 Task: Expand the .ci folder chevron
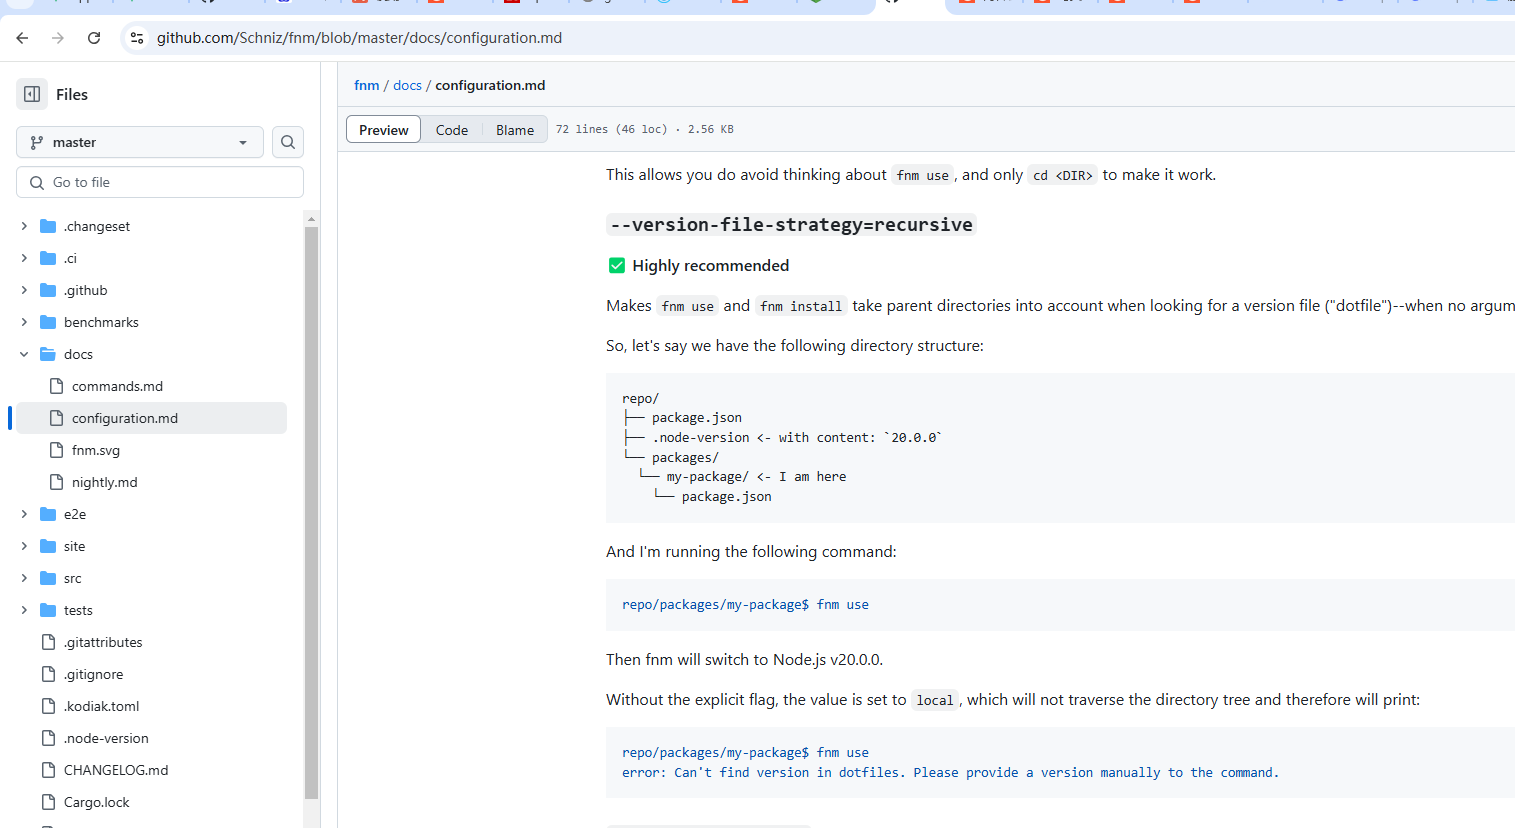coord(24,258)
